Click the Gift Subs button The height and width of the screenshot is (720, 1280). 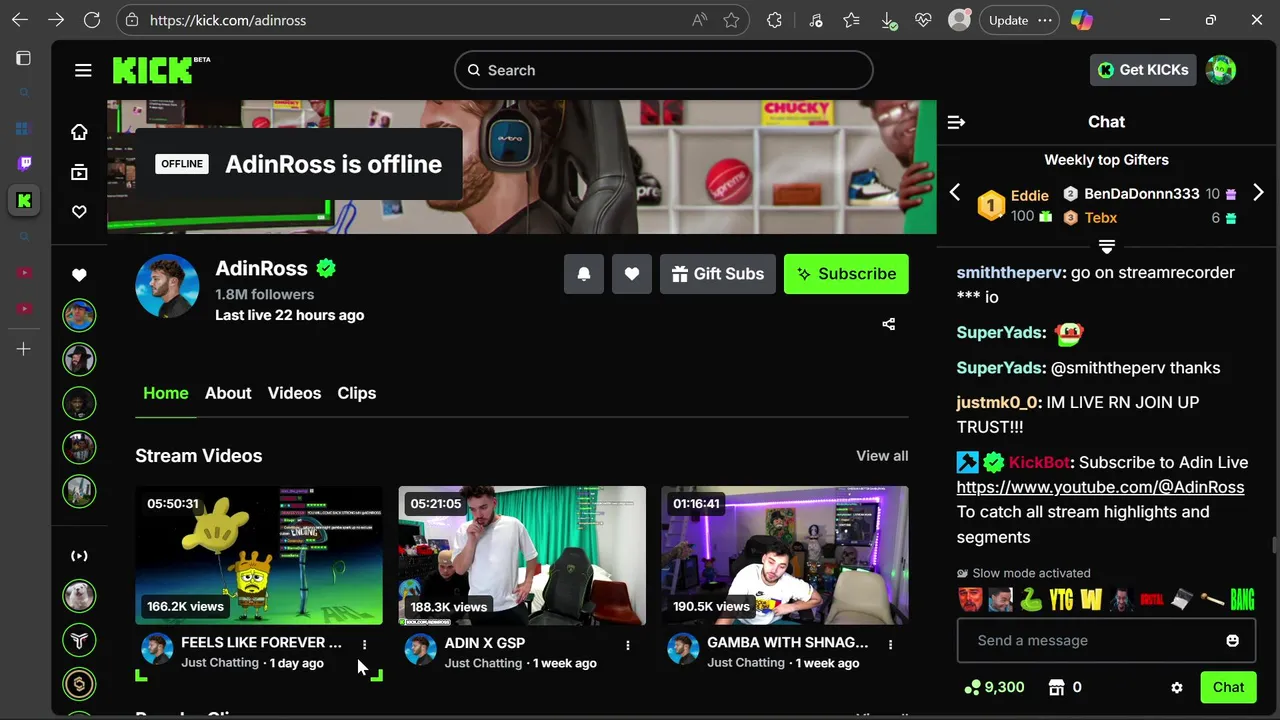click(x=718, y=274)
